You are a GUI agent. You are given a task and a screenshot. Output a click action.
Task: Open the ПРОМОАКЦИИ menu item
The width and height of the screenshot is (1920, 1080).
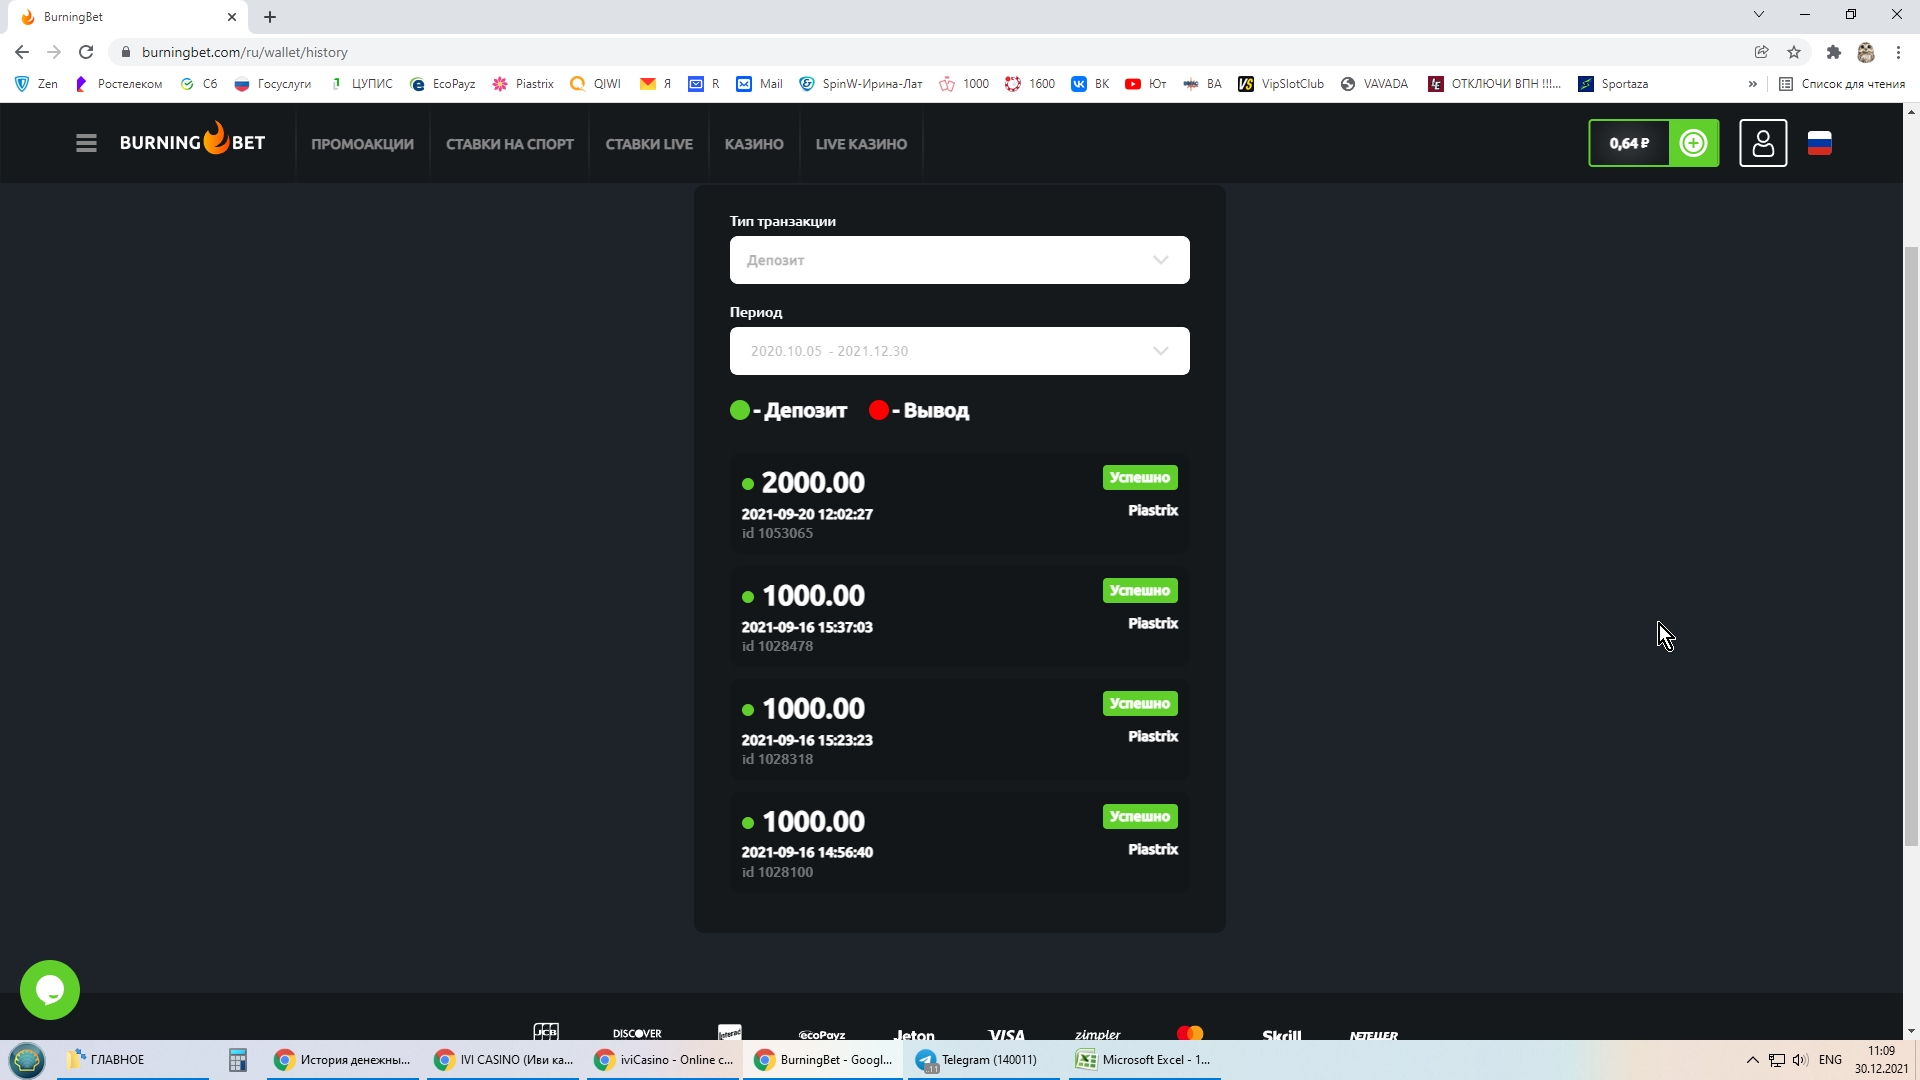pos(362,144)
